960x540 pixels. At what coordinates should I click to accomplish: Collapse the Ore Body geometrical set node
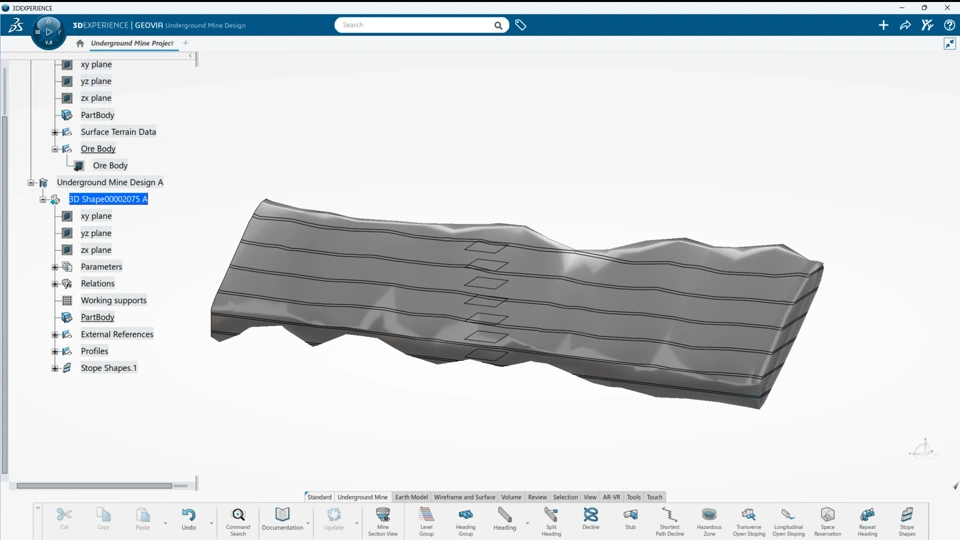coord(54,149)
